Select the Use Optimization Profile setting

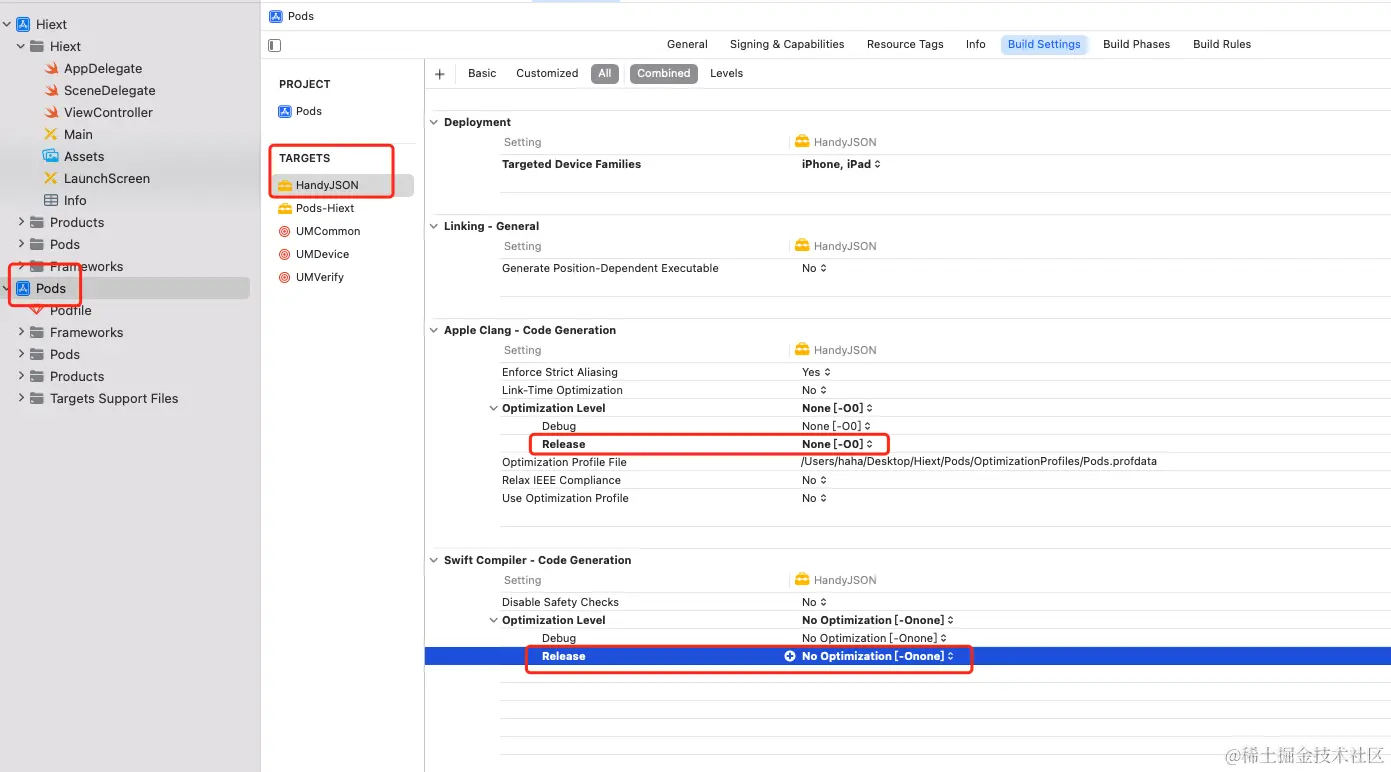[x=565, y=498]
